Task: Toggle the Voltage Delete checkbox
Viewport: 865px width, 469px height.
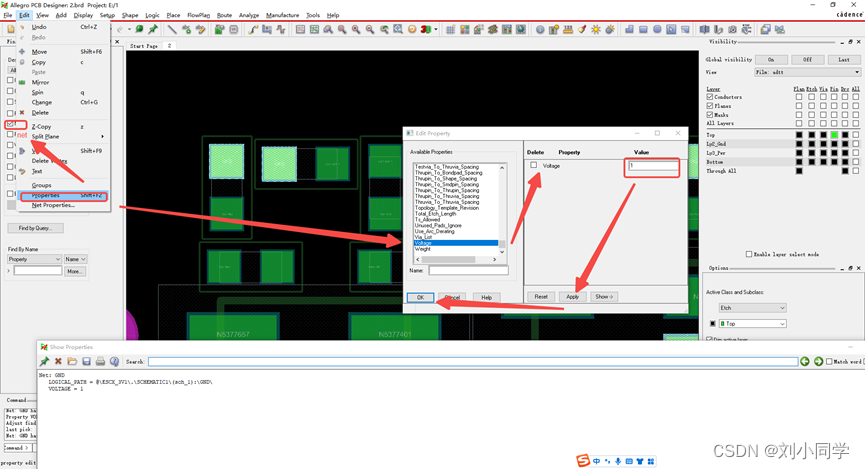Action: click(534, 165)
